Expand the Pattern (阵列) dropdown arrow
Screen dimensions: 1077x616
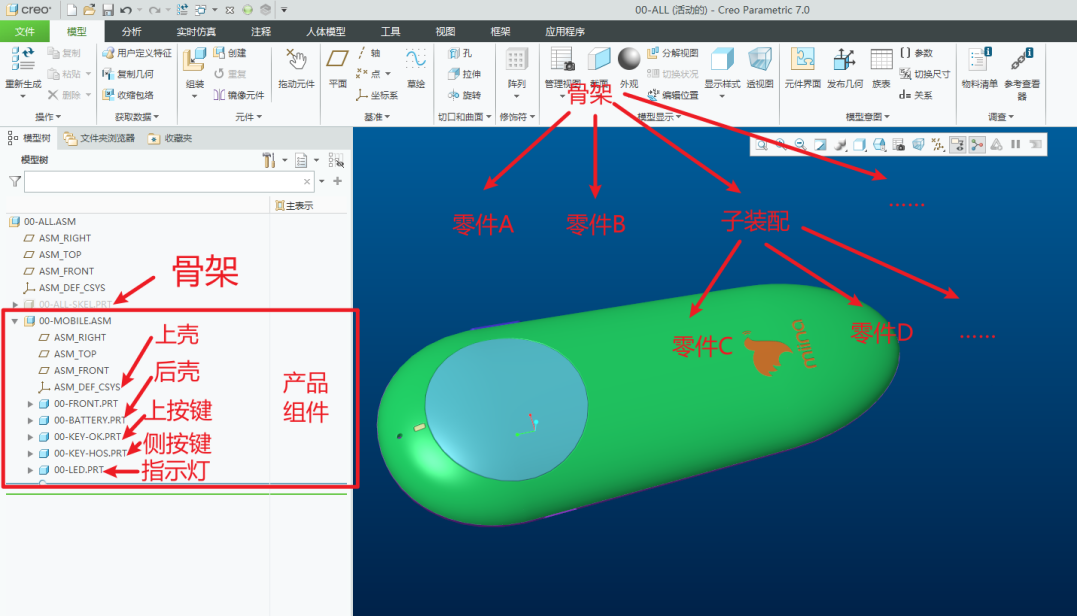coord(516,96)
